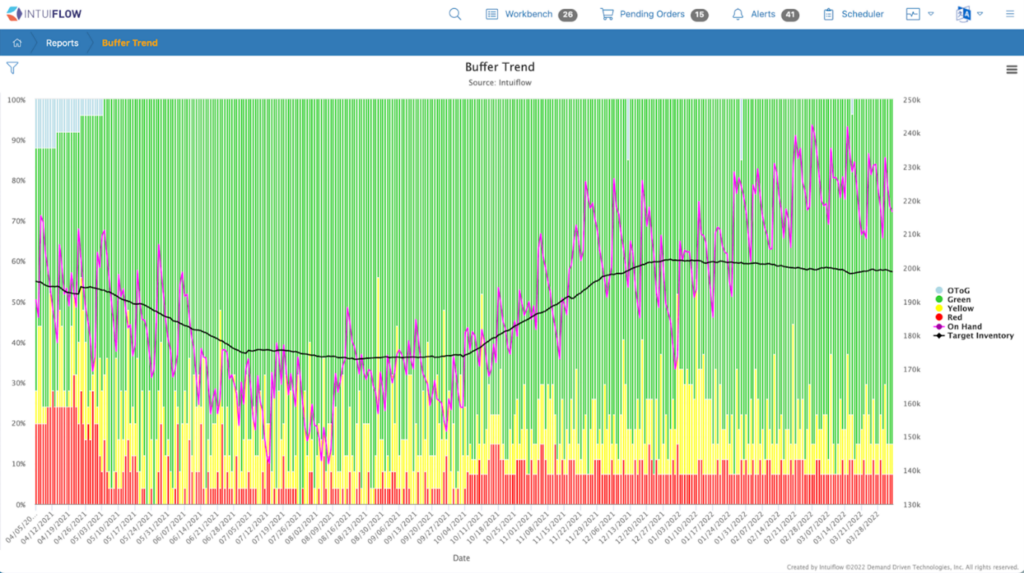Expand the activity monitor dropdown arrow
Viewport: 1024px width, 573px height.
(931, 14)
